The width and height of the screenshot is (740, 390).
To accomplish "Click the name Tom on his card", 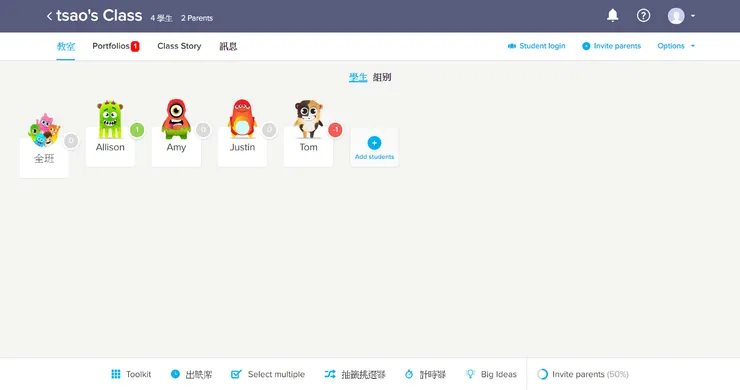I will coord(308,147).
